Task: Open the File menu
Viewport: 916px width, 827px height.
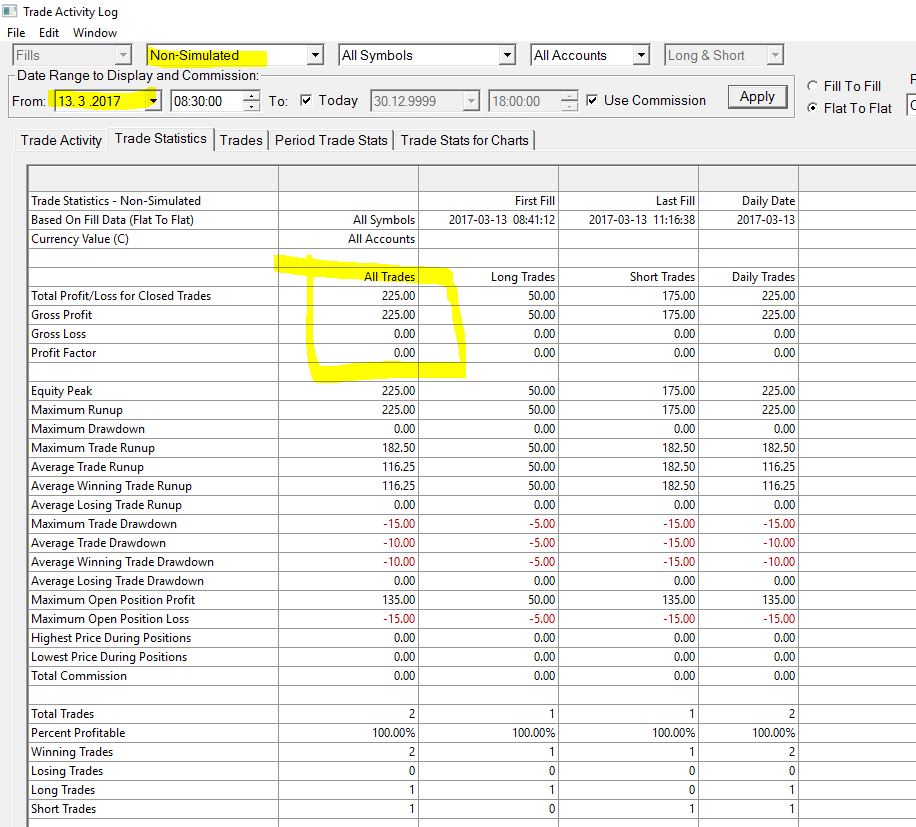Action: (x=16, y=33)
